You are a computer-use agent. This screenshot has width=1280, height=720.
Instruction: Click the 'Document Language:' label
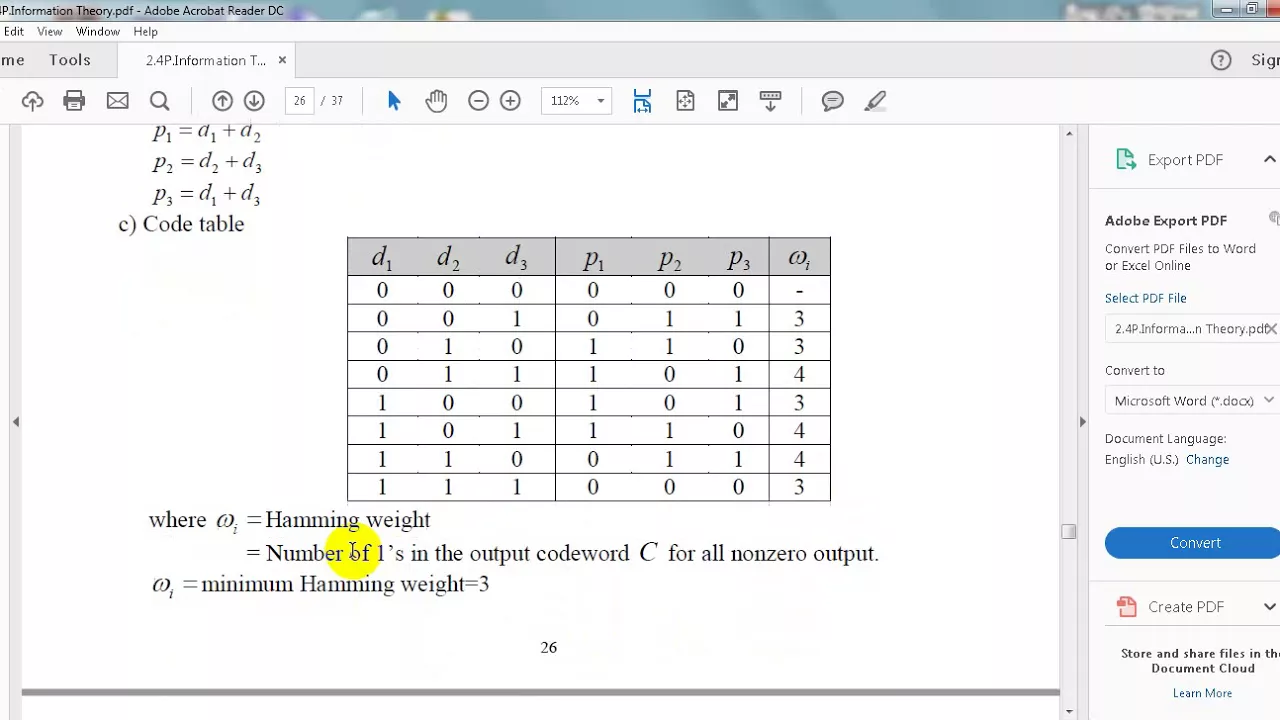click(x=1165, y=439)
